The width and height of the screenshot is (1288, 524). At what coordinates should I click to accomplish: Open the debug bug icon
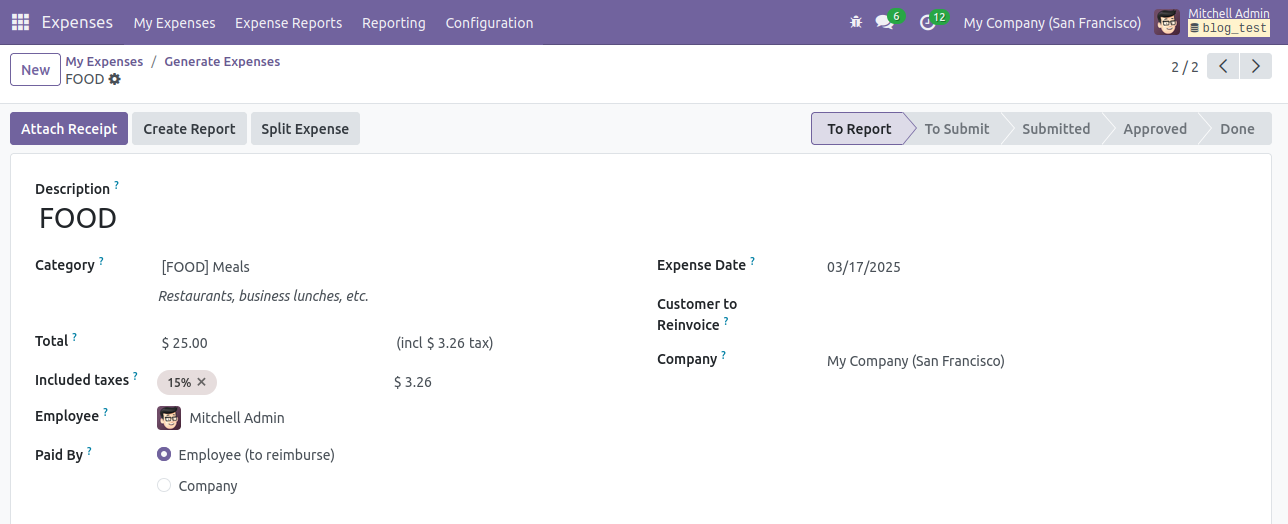pos(855,22)
